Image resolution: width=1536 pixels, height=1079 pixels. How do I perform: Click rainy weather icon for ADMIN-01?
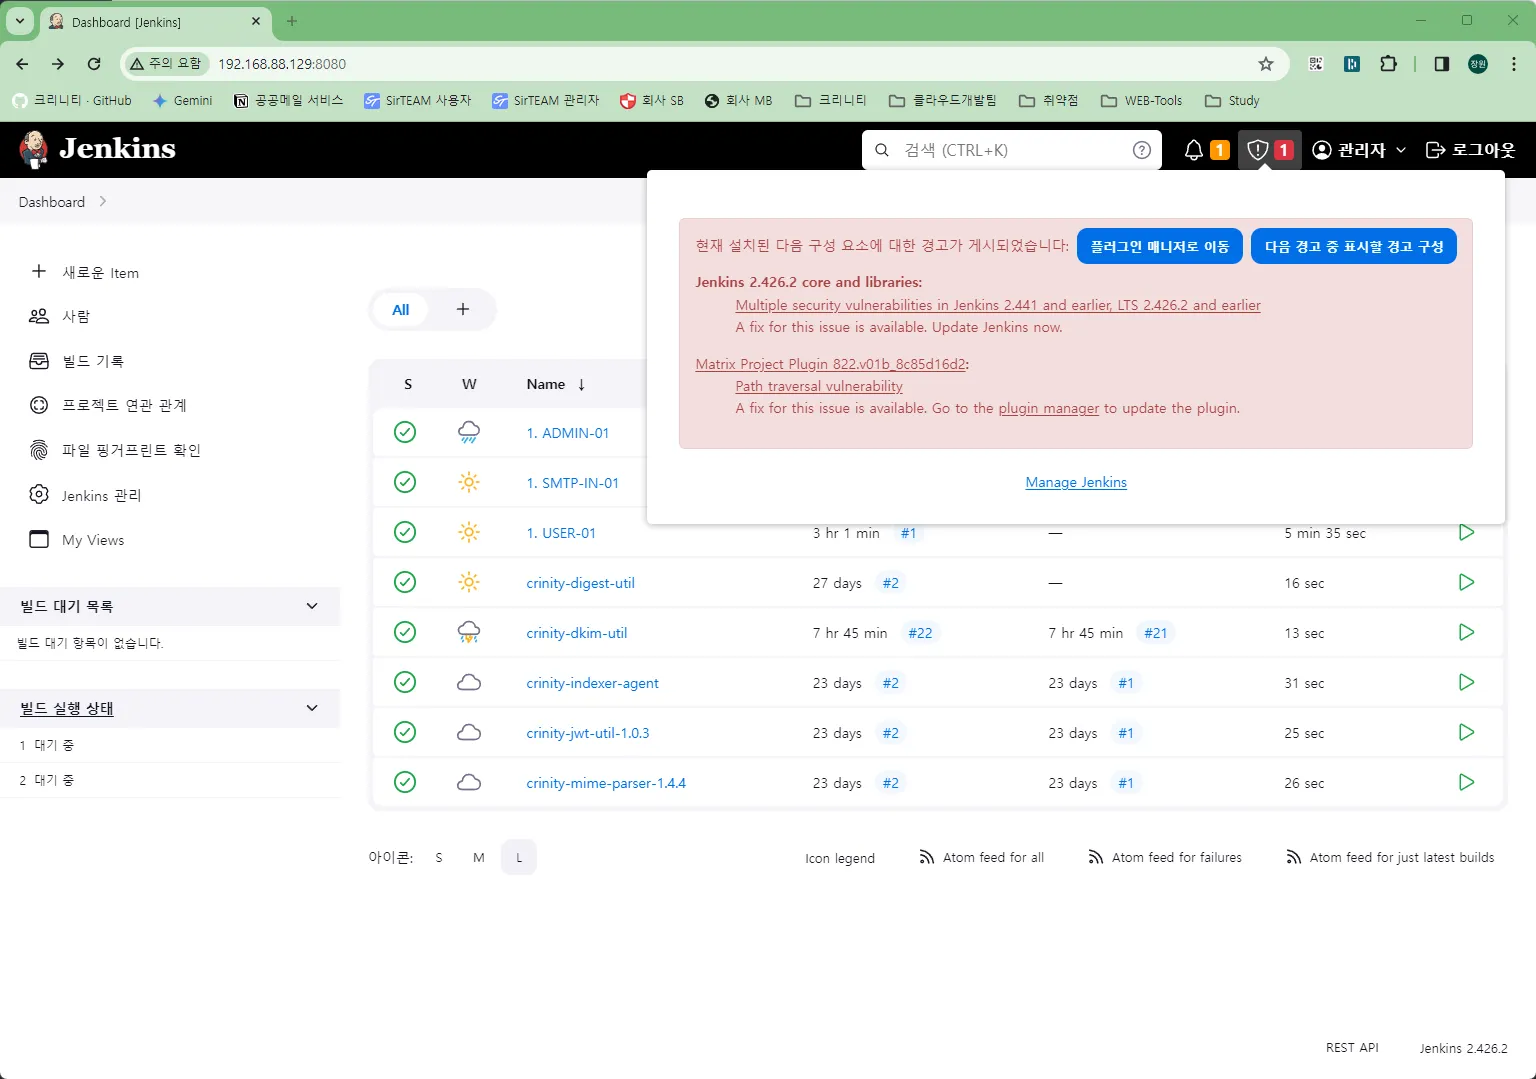point(469,432)
